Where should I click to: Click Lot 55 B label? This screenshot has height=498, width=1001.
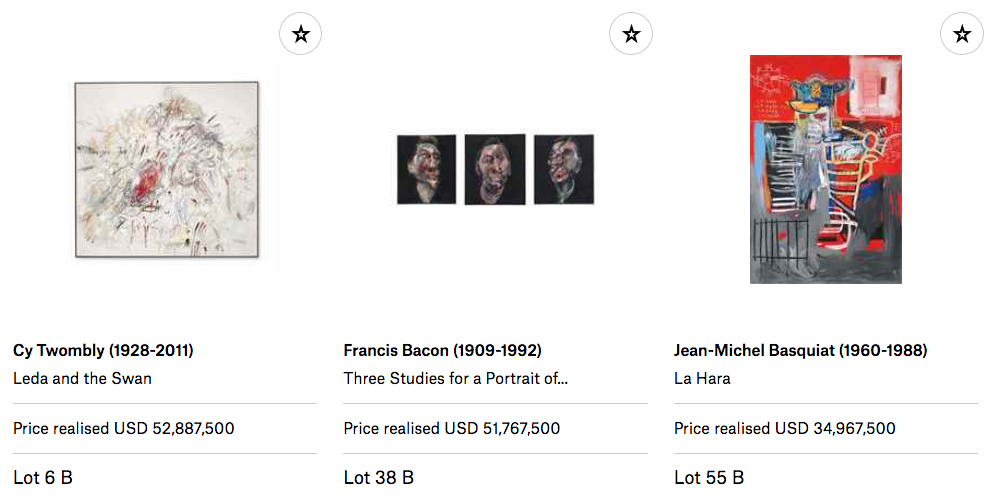point(709,478)
